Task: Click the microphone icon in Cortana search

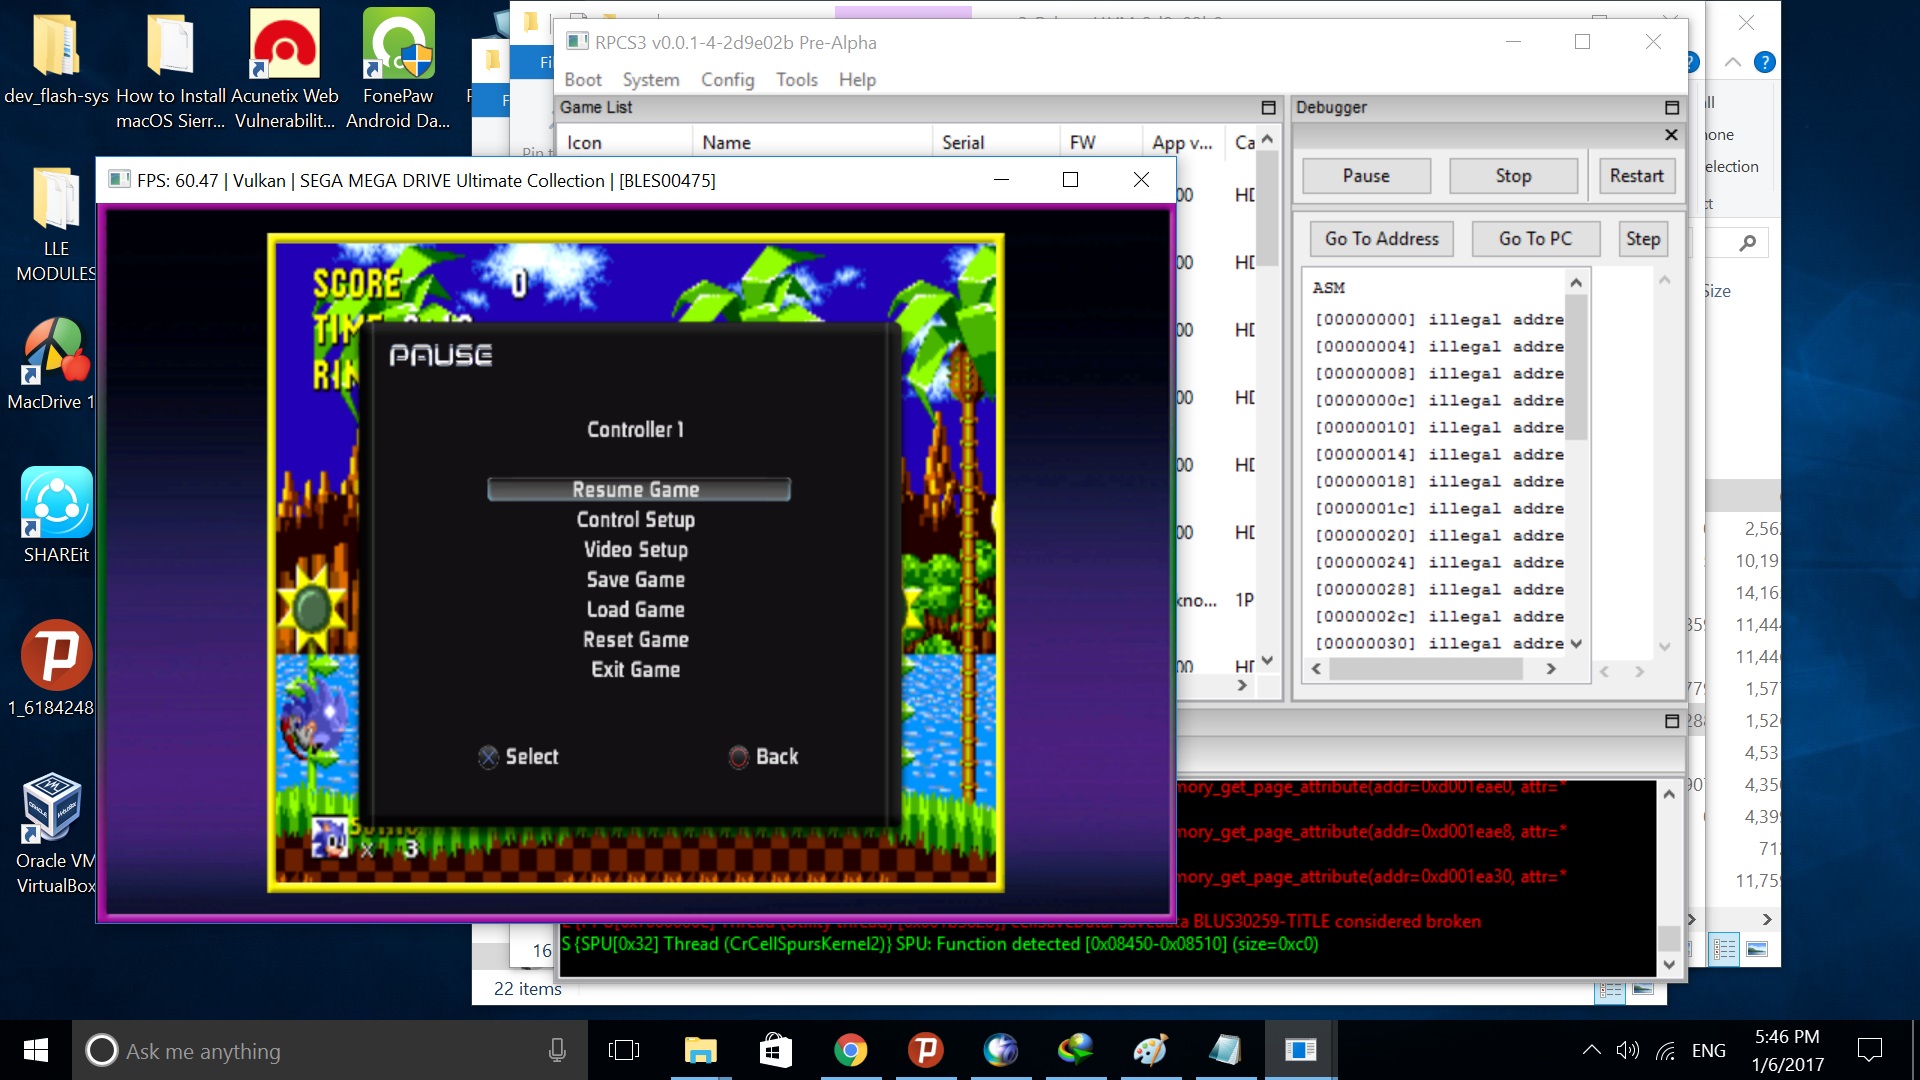Action: point(557,1050)
